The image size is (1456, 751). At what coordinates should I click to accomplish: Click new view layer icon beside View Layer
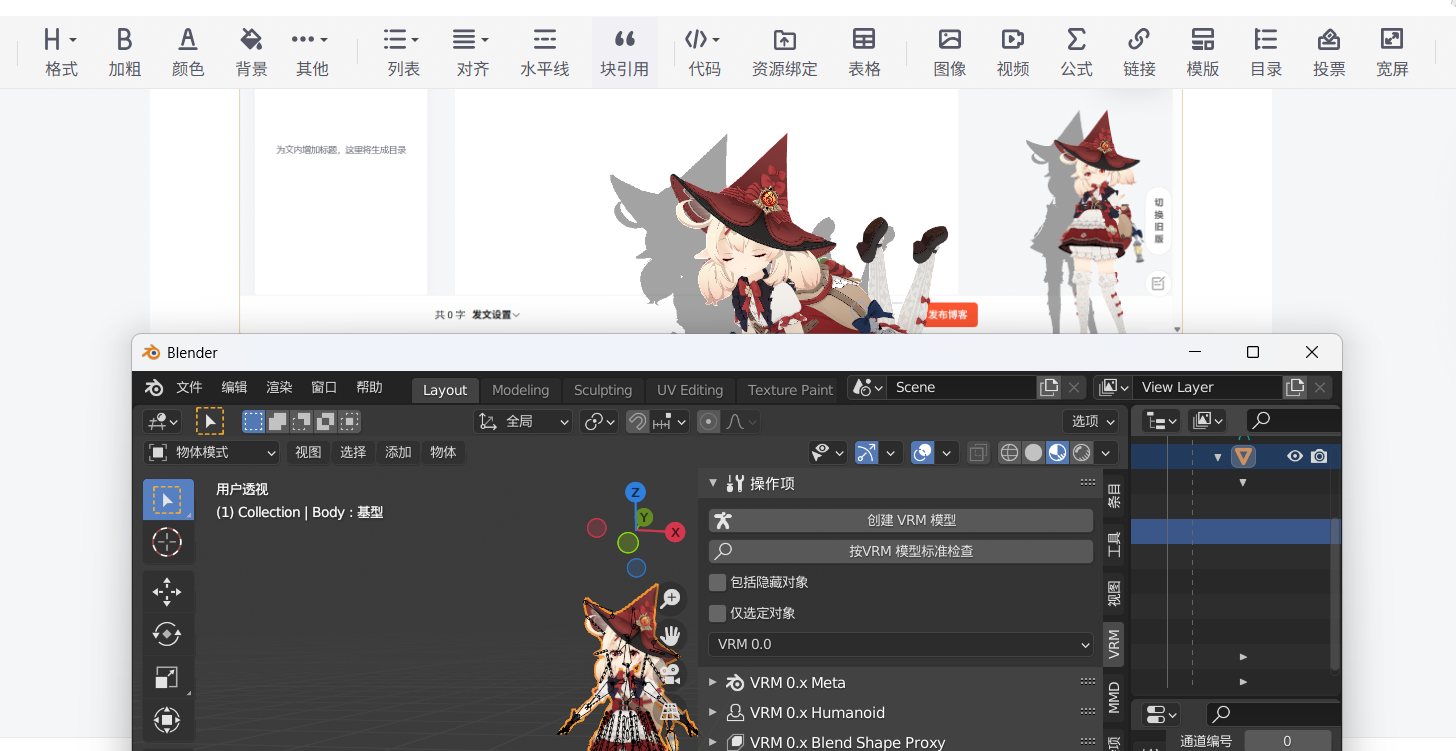[x=1295, y=388]
